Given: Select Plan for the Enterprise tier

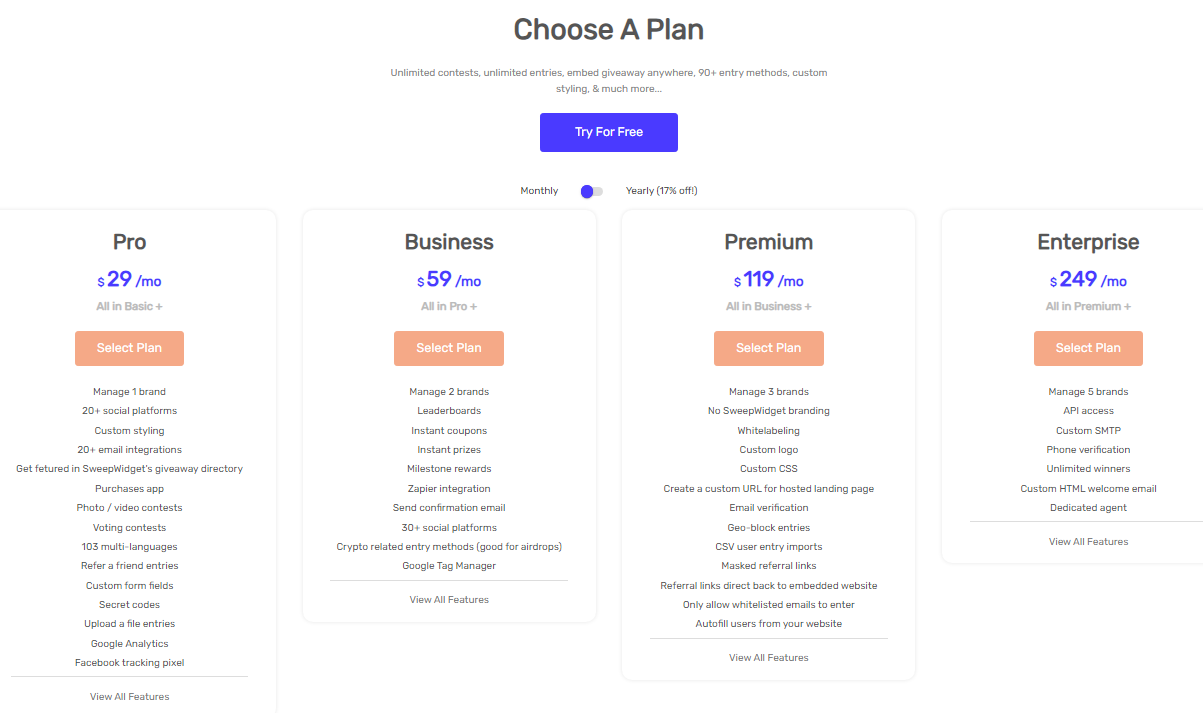Looking at the screenshot, I should tap(1088, 348).
